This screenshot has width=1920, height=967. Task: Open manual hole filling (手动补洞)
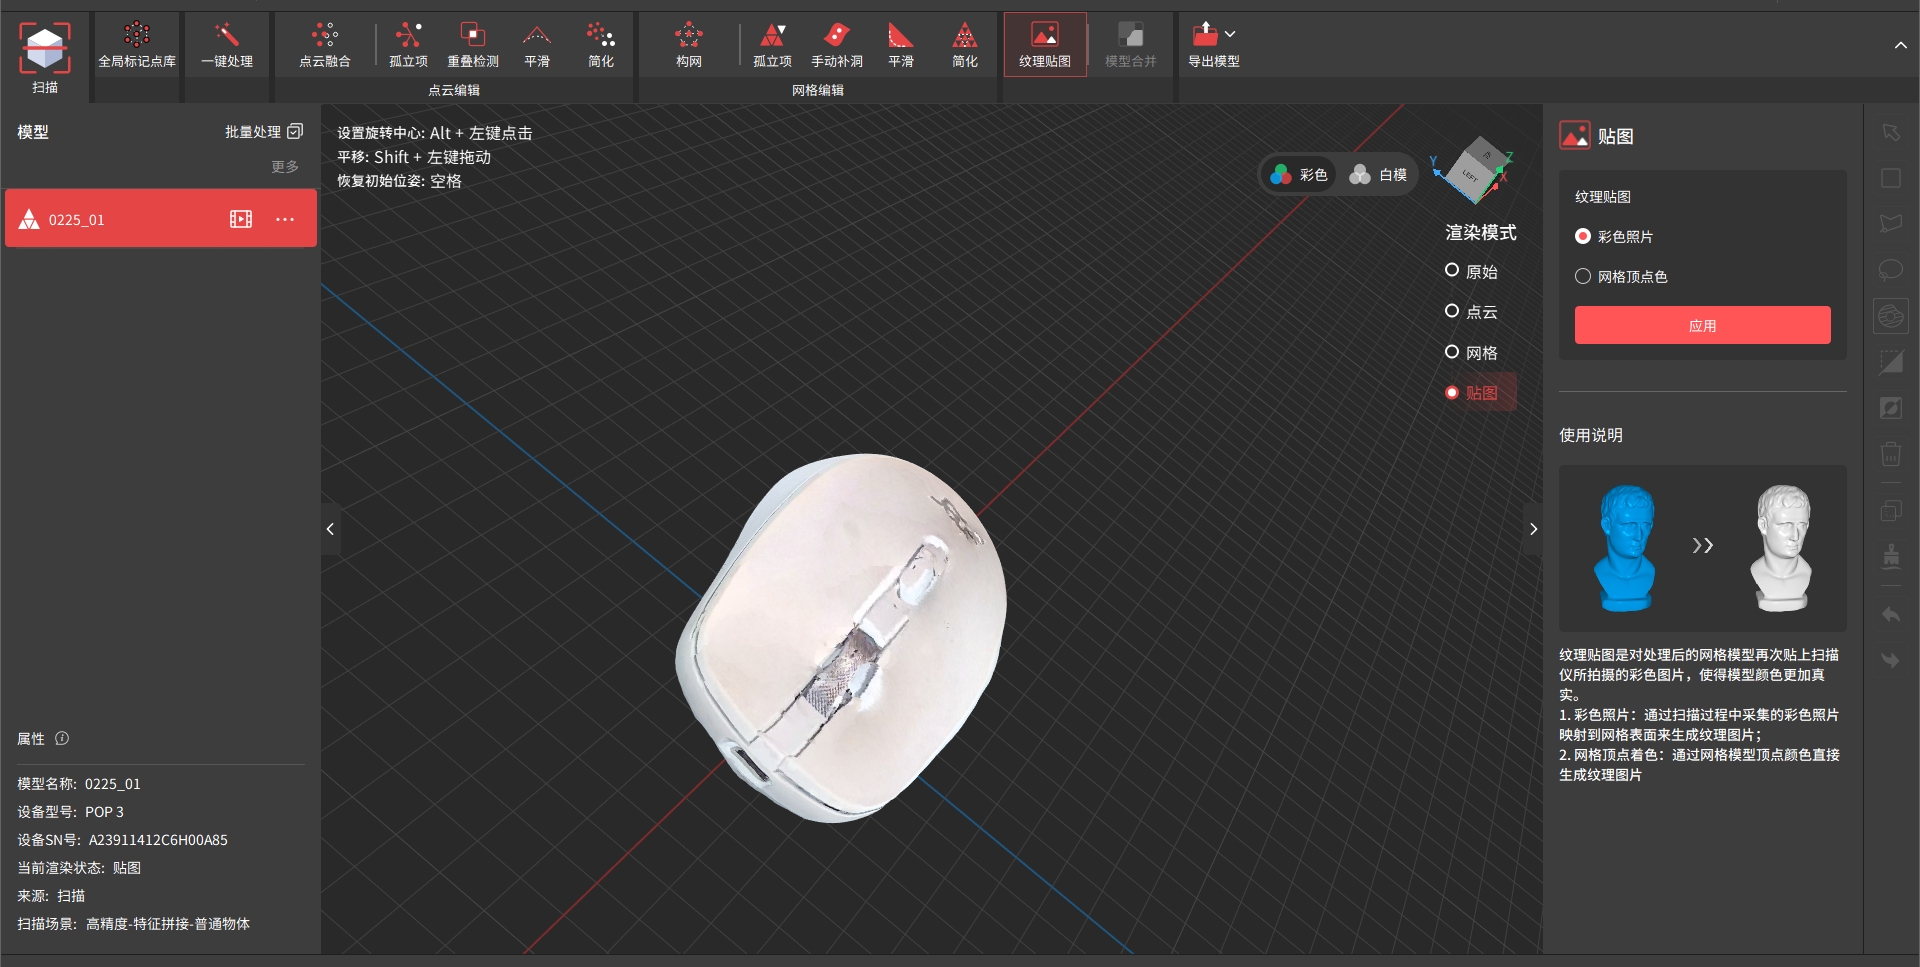837,47
